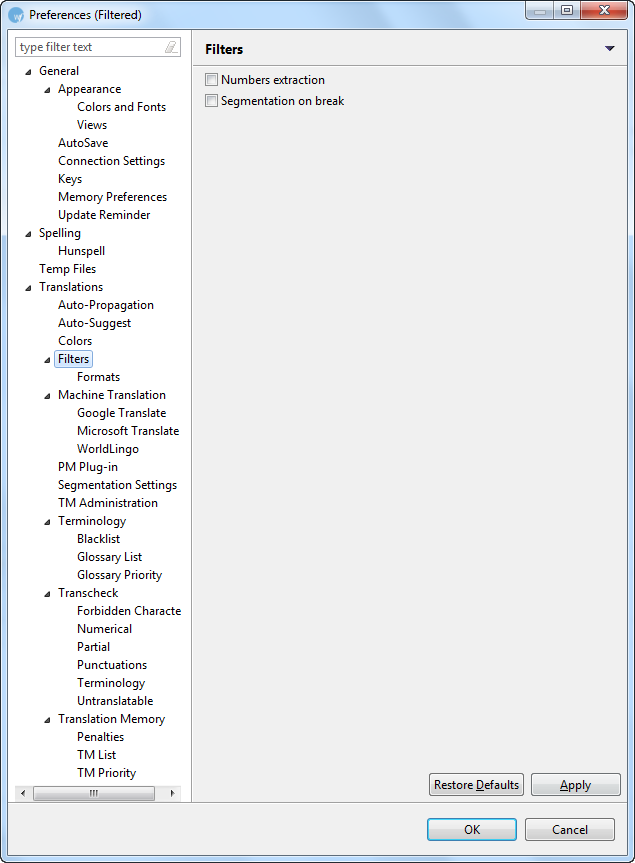Select the Translation Memory label
This screenshot has width=635, height=863.
111,719
